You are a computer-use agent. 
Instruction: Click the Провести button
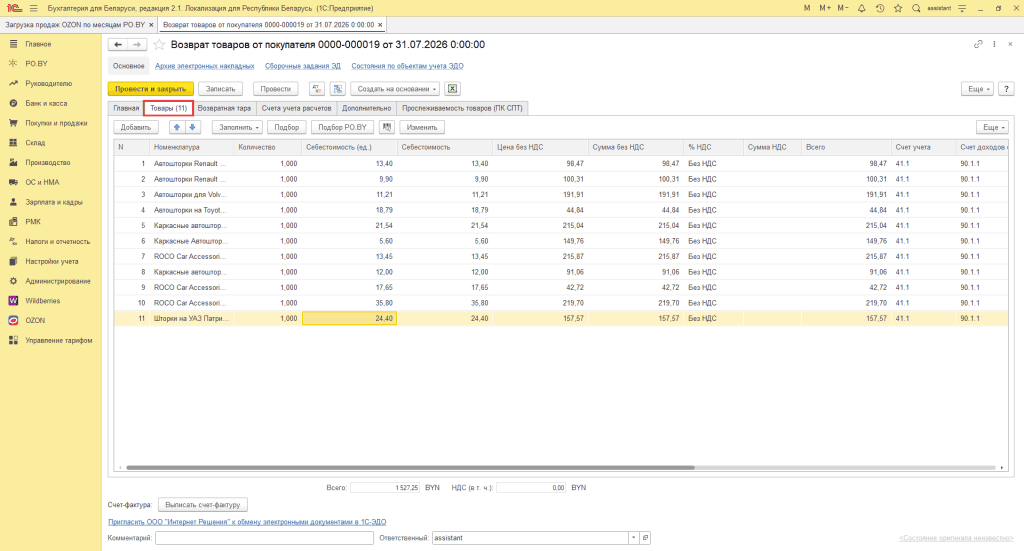coord(275,89)
